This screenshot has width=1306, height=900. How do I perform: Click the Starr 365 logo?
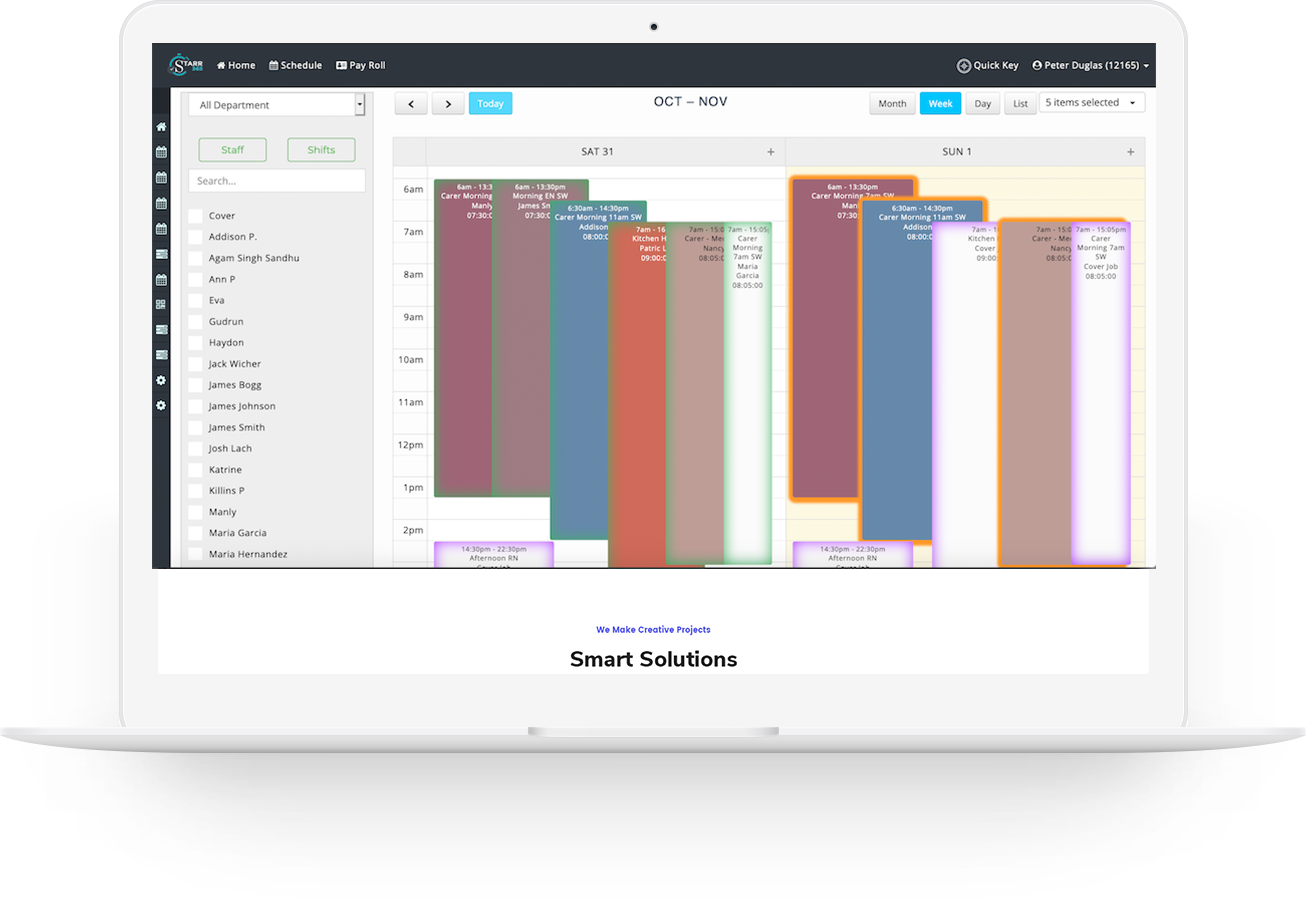[x=178, y=65]
